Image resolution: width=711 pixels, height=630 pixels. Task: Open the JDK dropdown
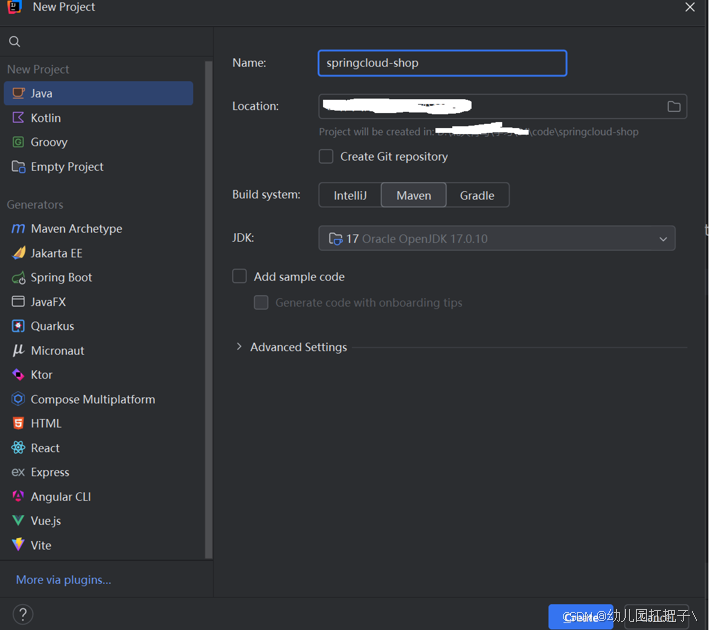[x=497, y=239]
